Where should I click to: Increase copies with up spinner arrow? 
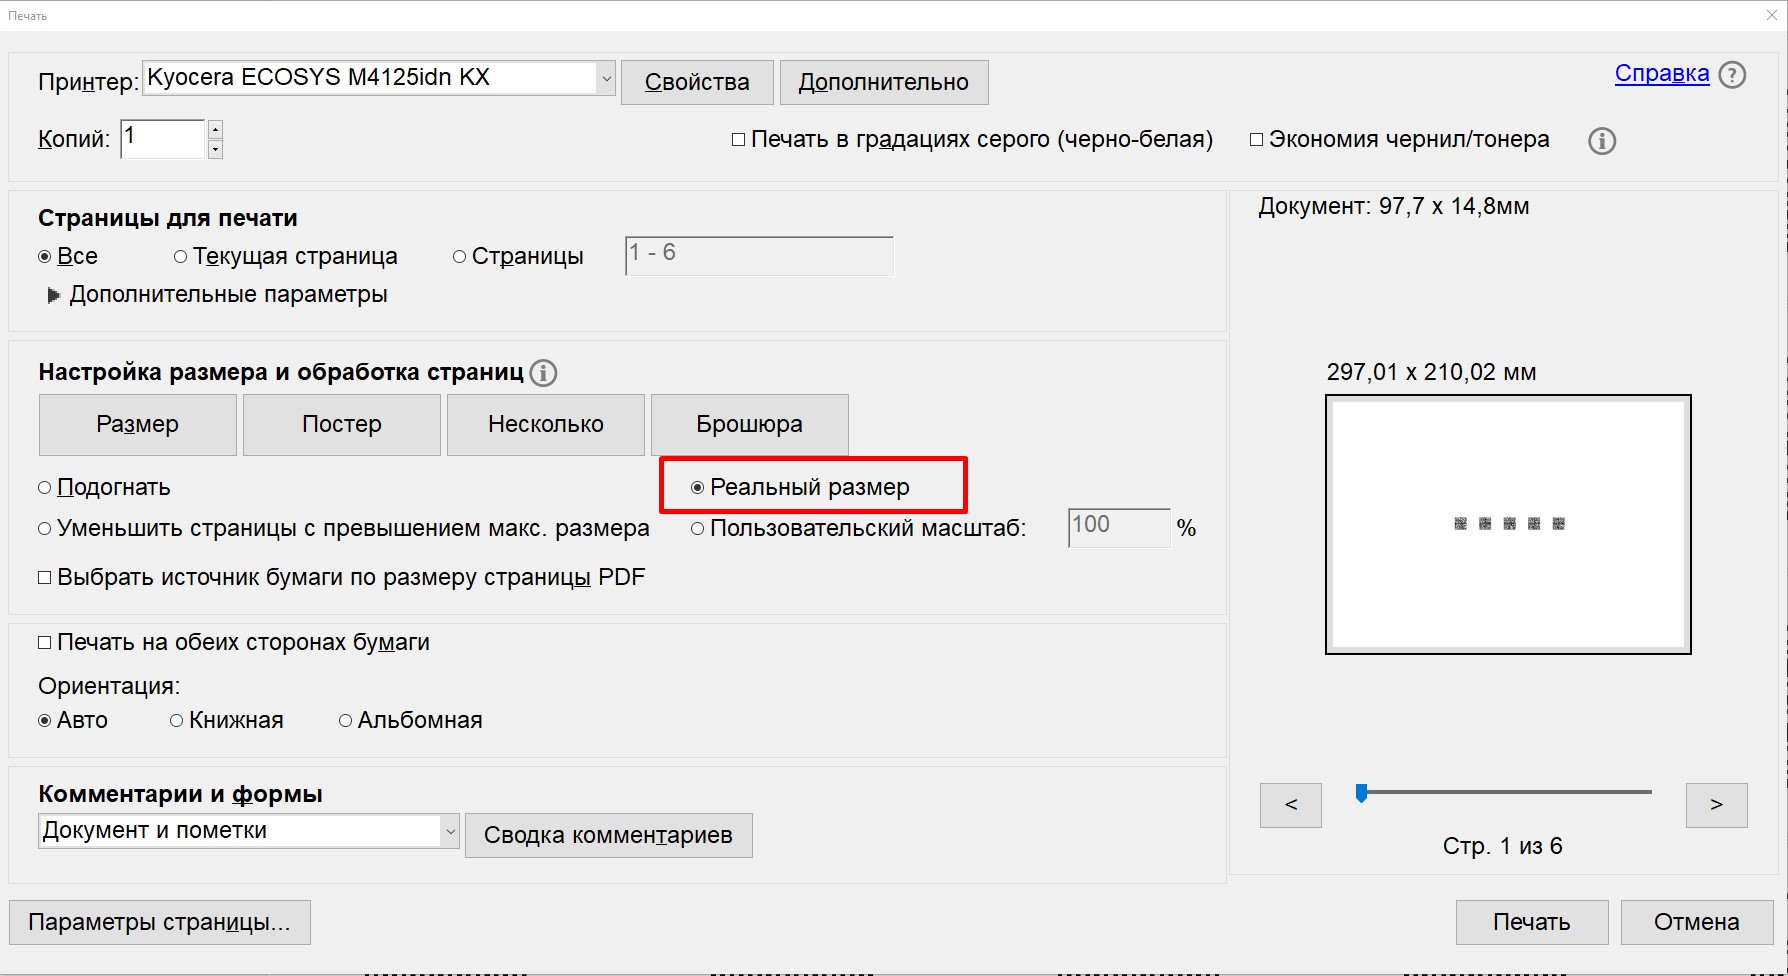point(215,130)
